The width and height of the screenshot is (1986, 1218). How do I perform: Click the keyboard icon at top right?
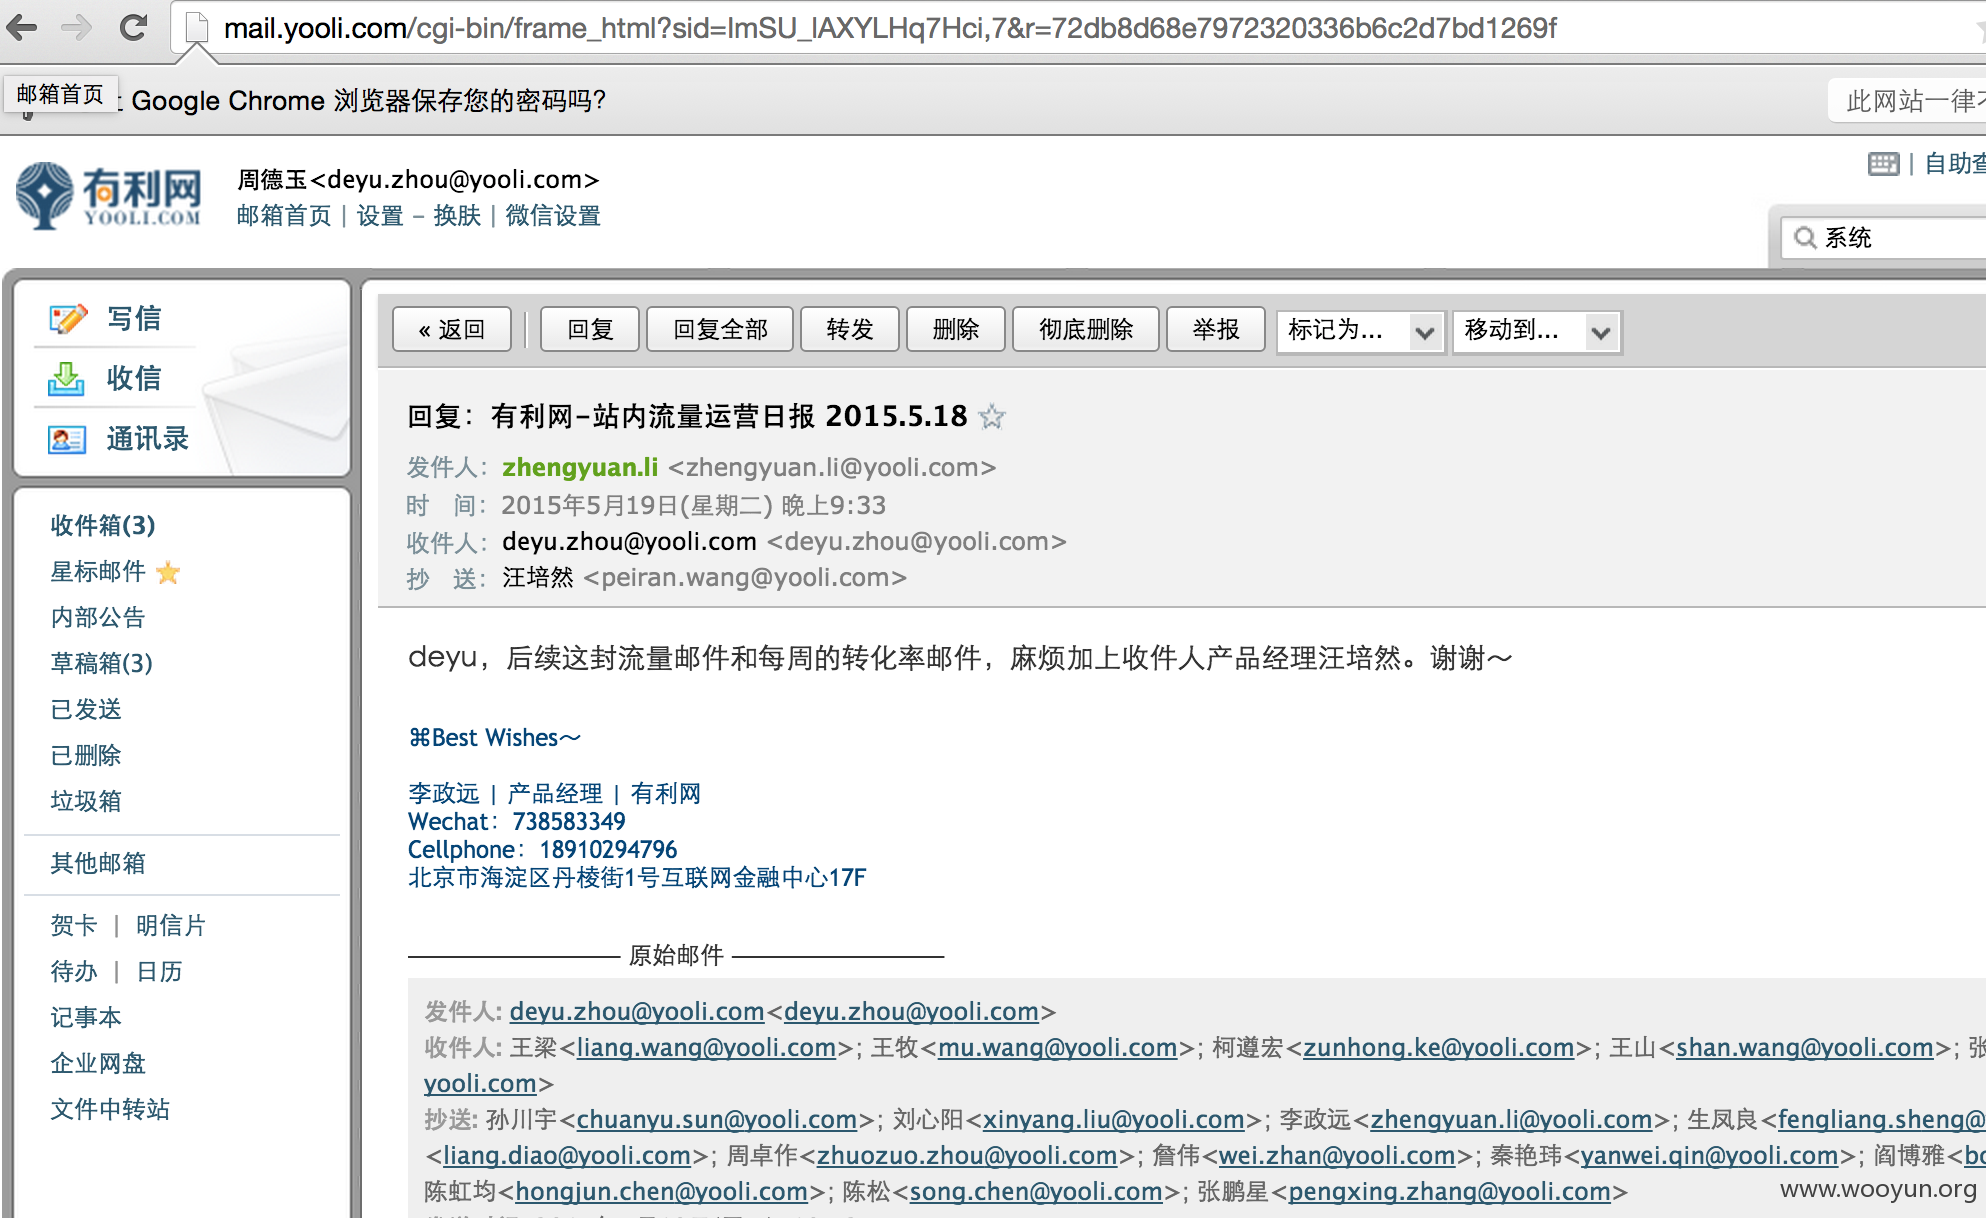point(1883,163)
